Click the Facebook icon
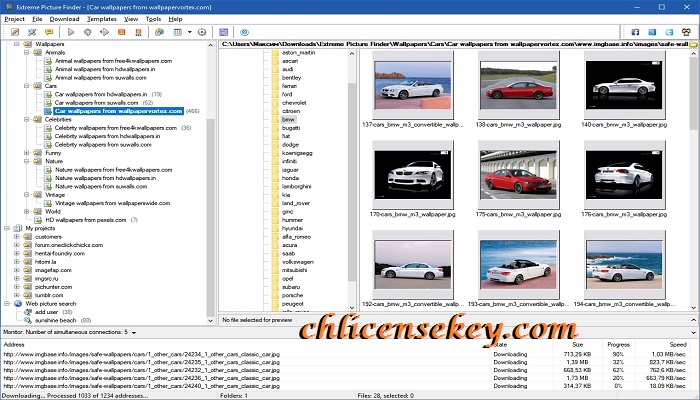The image size is (700, 400). [635, 32]
